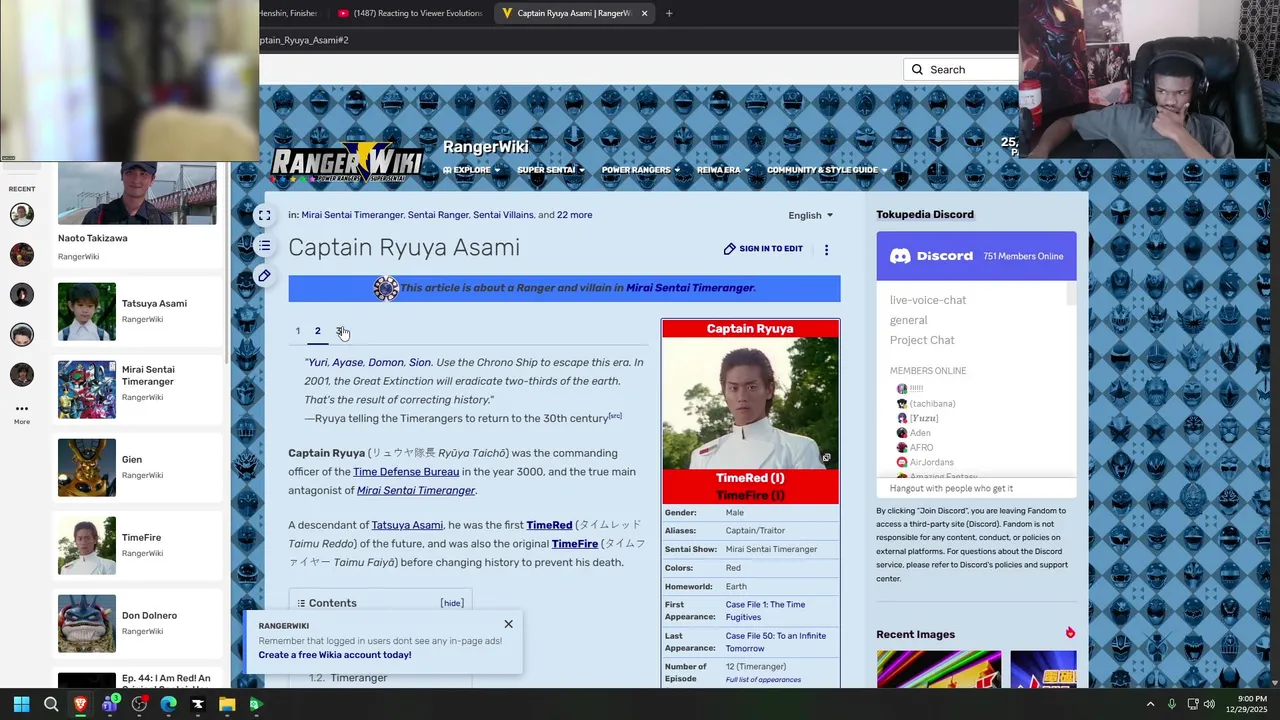Click the RangerWiki logo
Viewport: 1280px width, 720px height.
coord(347,161)
